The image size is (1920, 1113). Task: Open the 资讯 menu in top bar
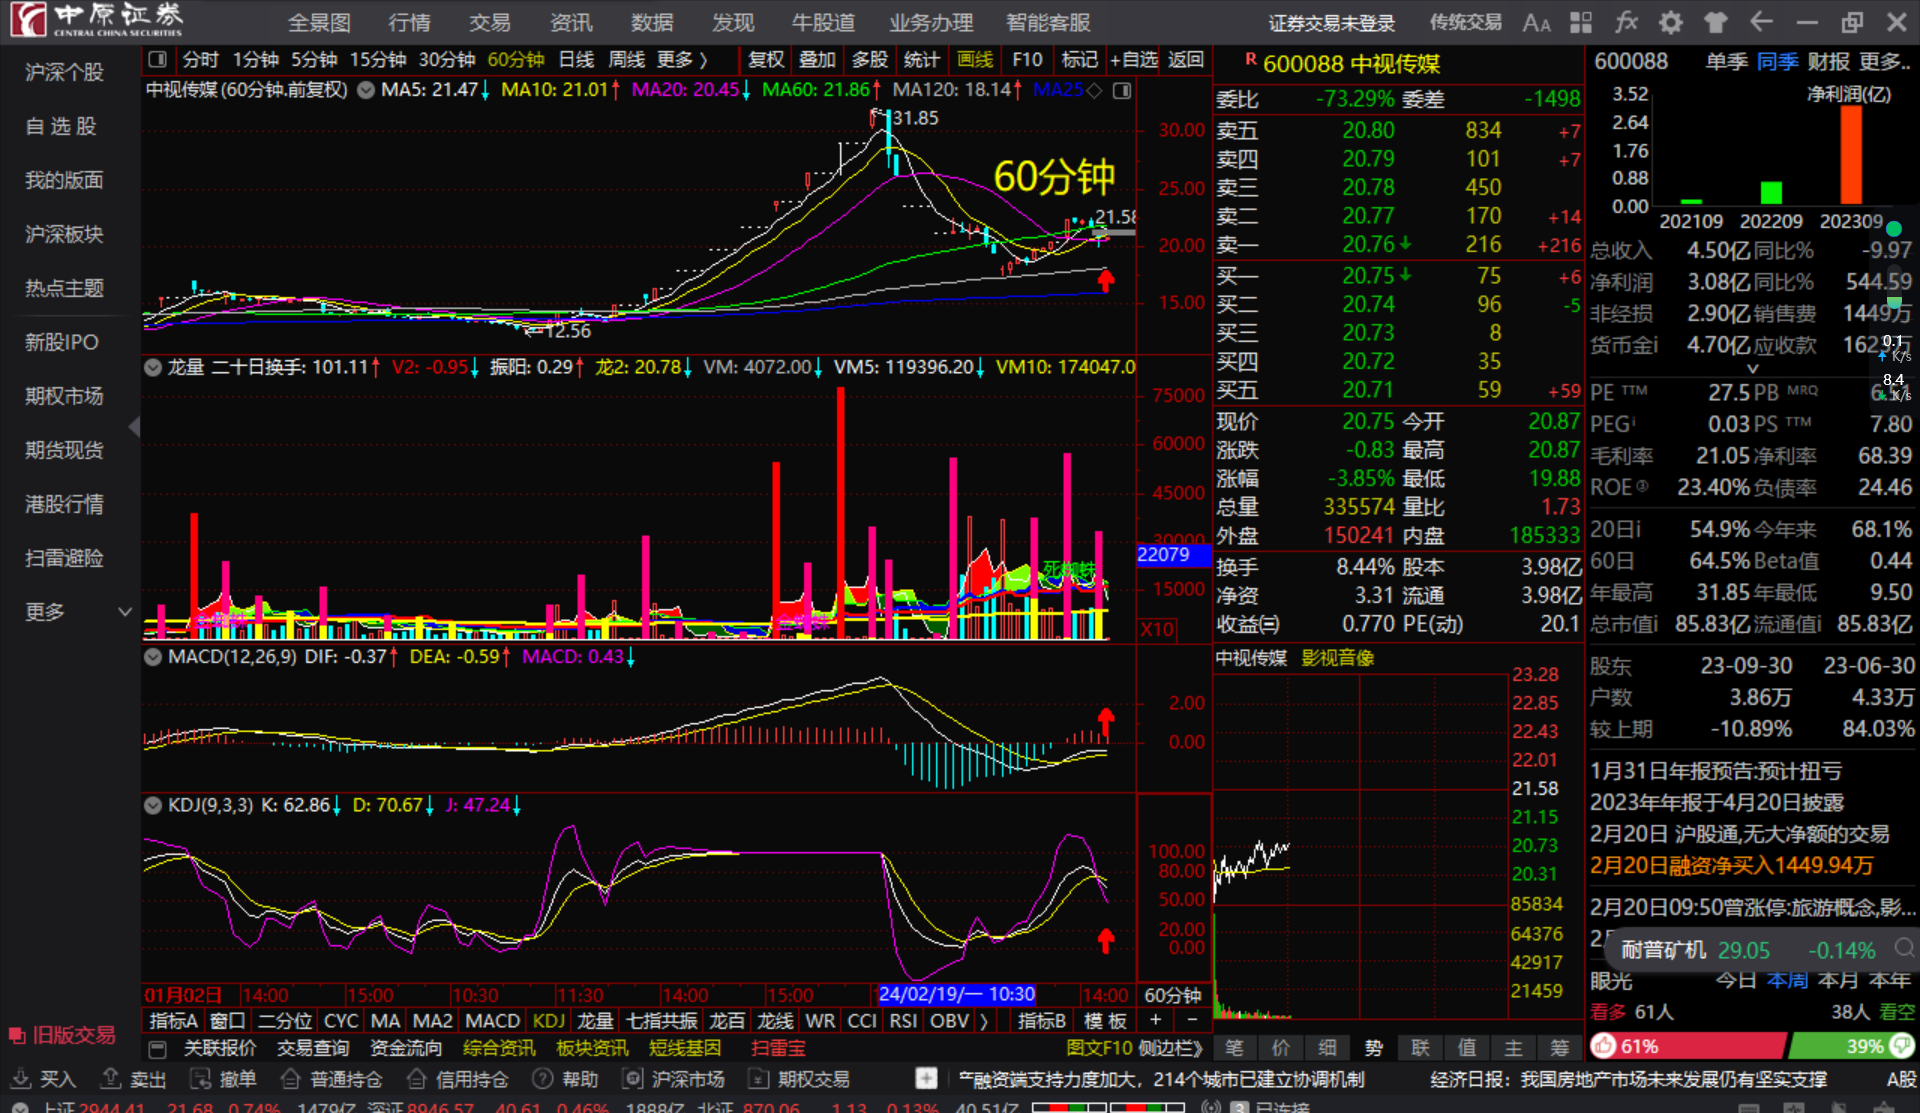[x=570, y=22]
